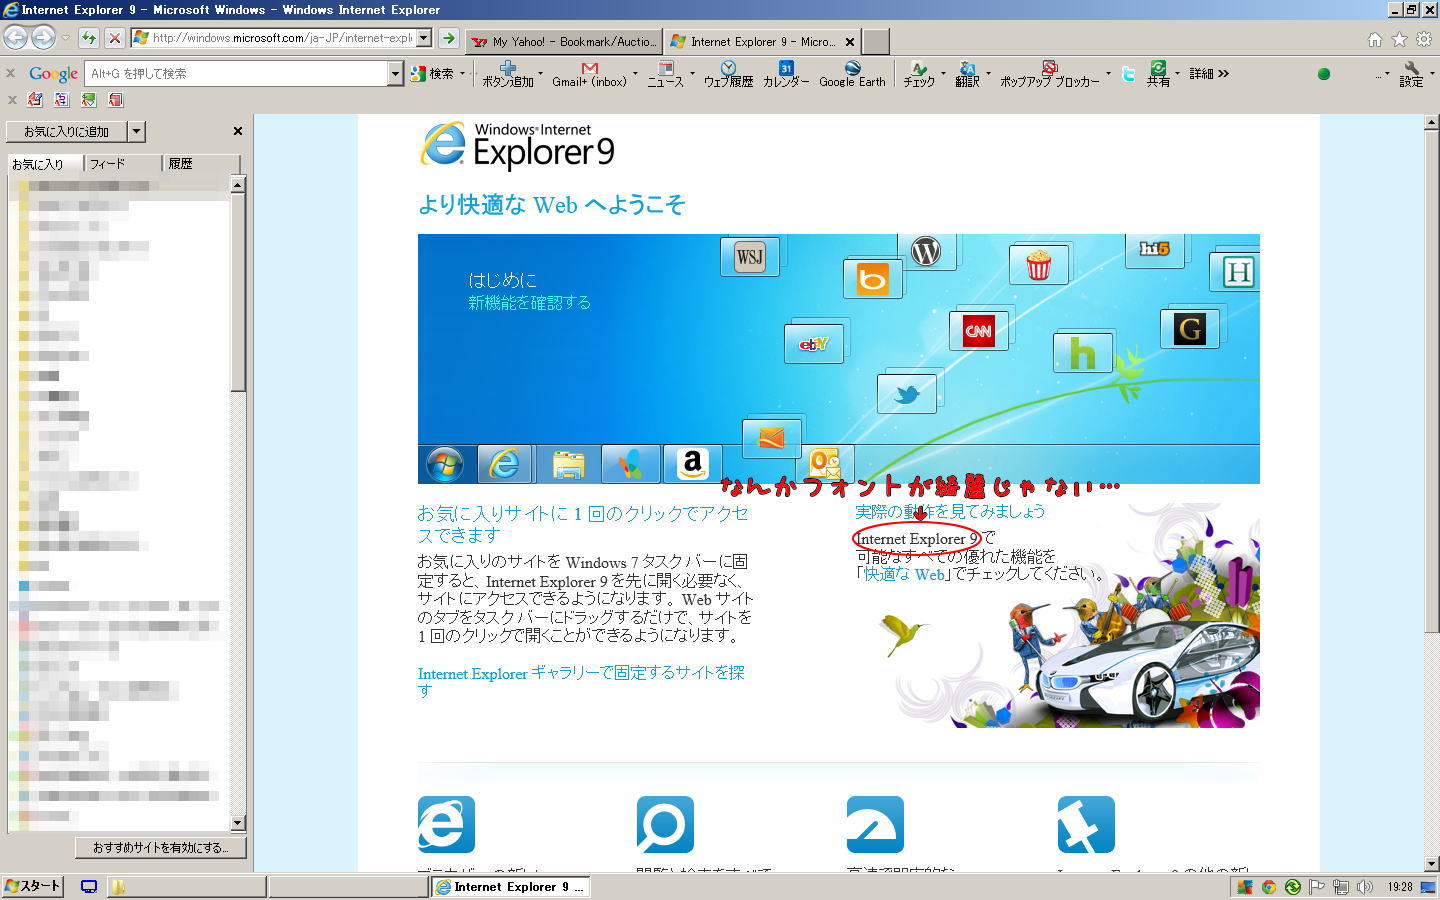Click the 検索 search button on Google Toolbar
Screen dimensions: 1440x900
click(434, 73)
